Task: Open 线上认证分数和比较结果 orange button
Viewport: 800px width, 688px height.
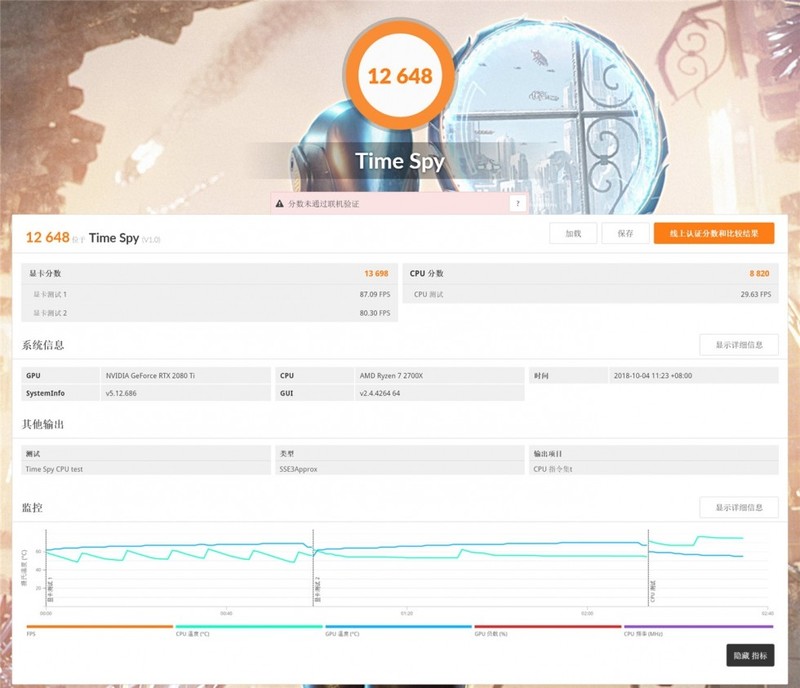Action: (716, 233)
